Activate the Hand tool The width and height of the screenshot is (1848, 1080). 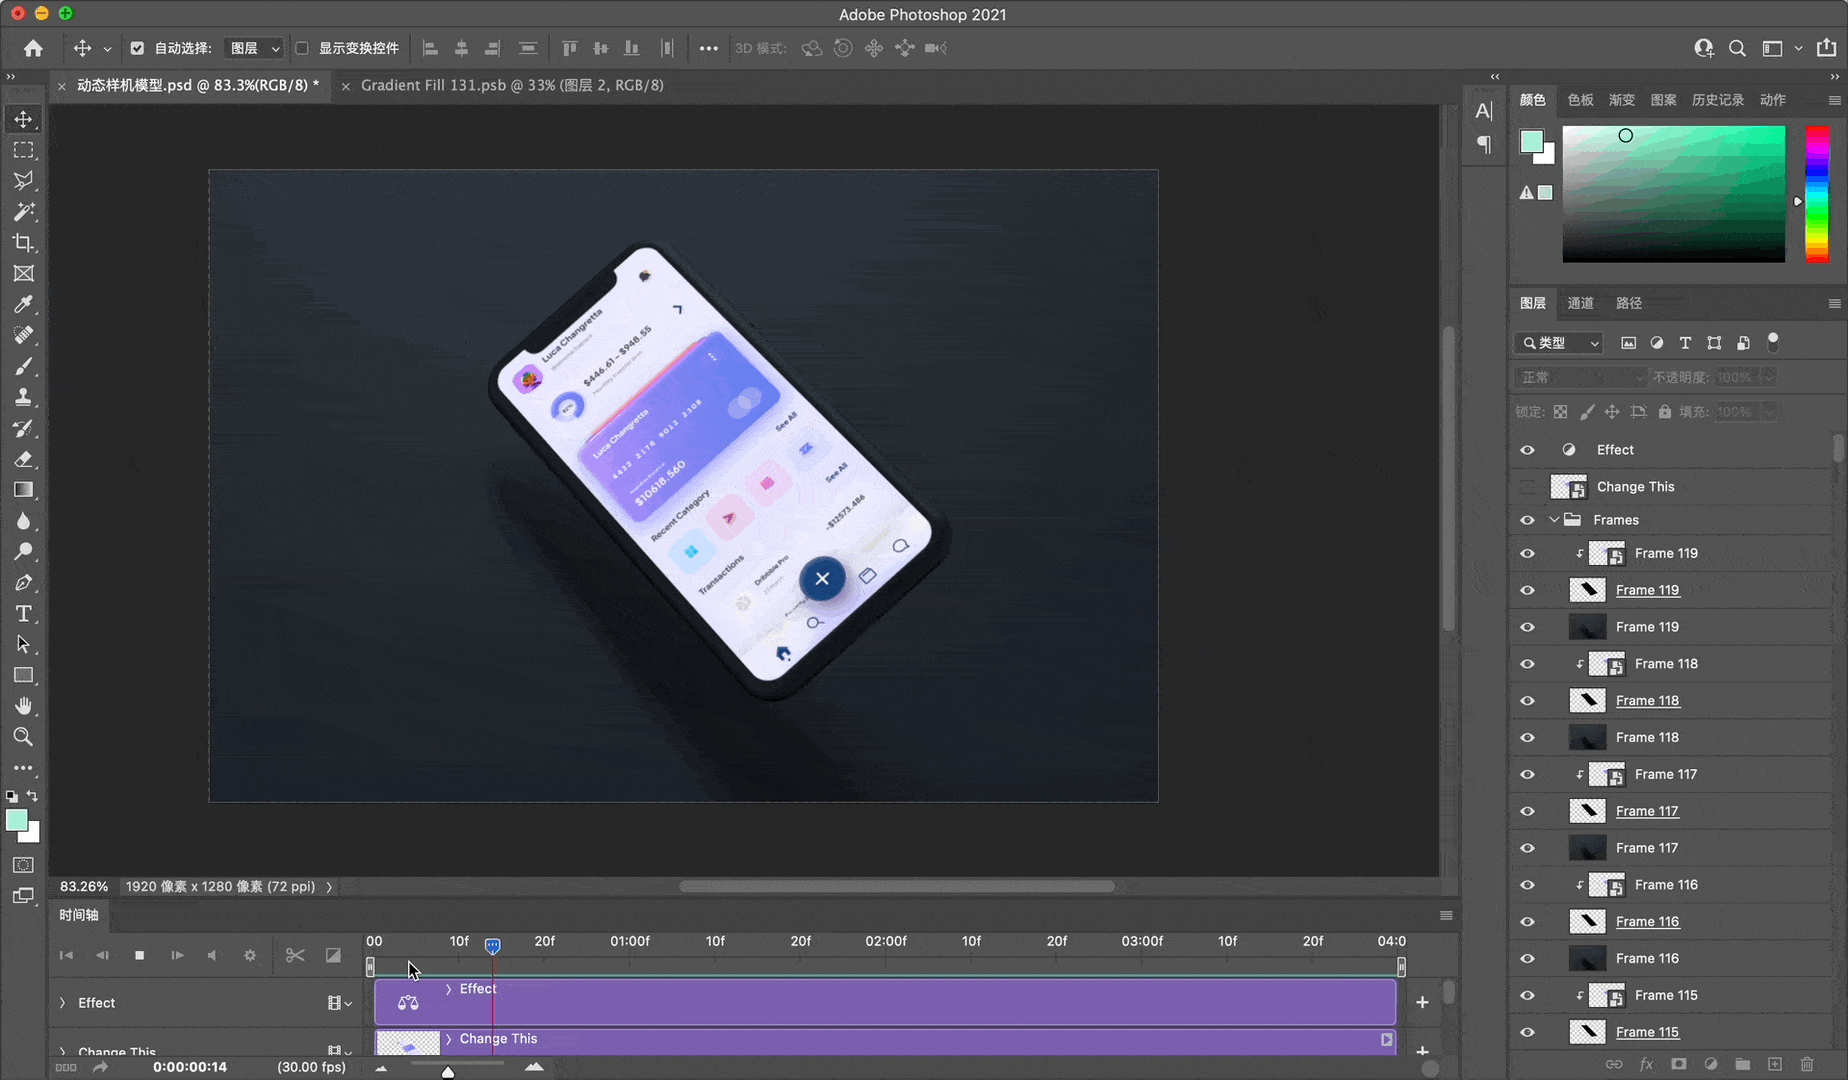tap(23, 706)
